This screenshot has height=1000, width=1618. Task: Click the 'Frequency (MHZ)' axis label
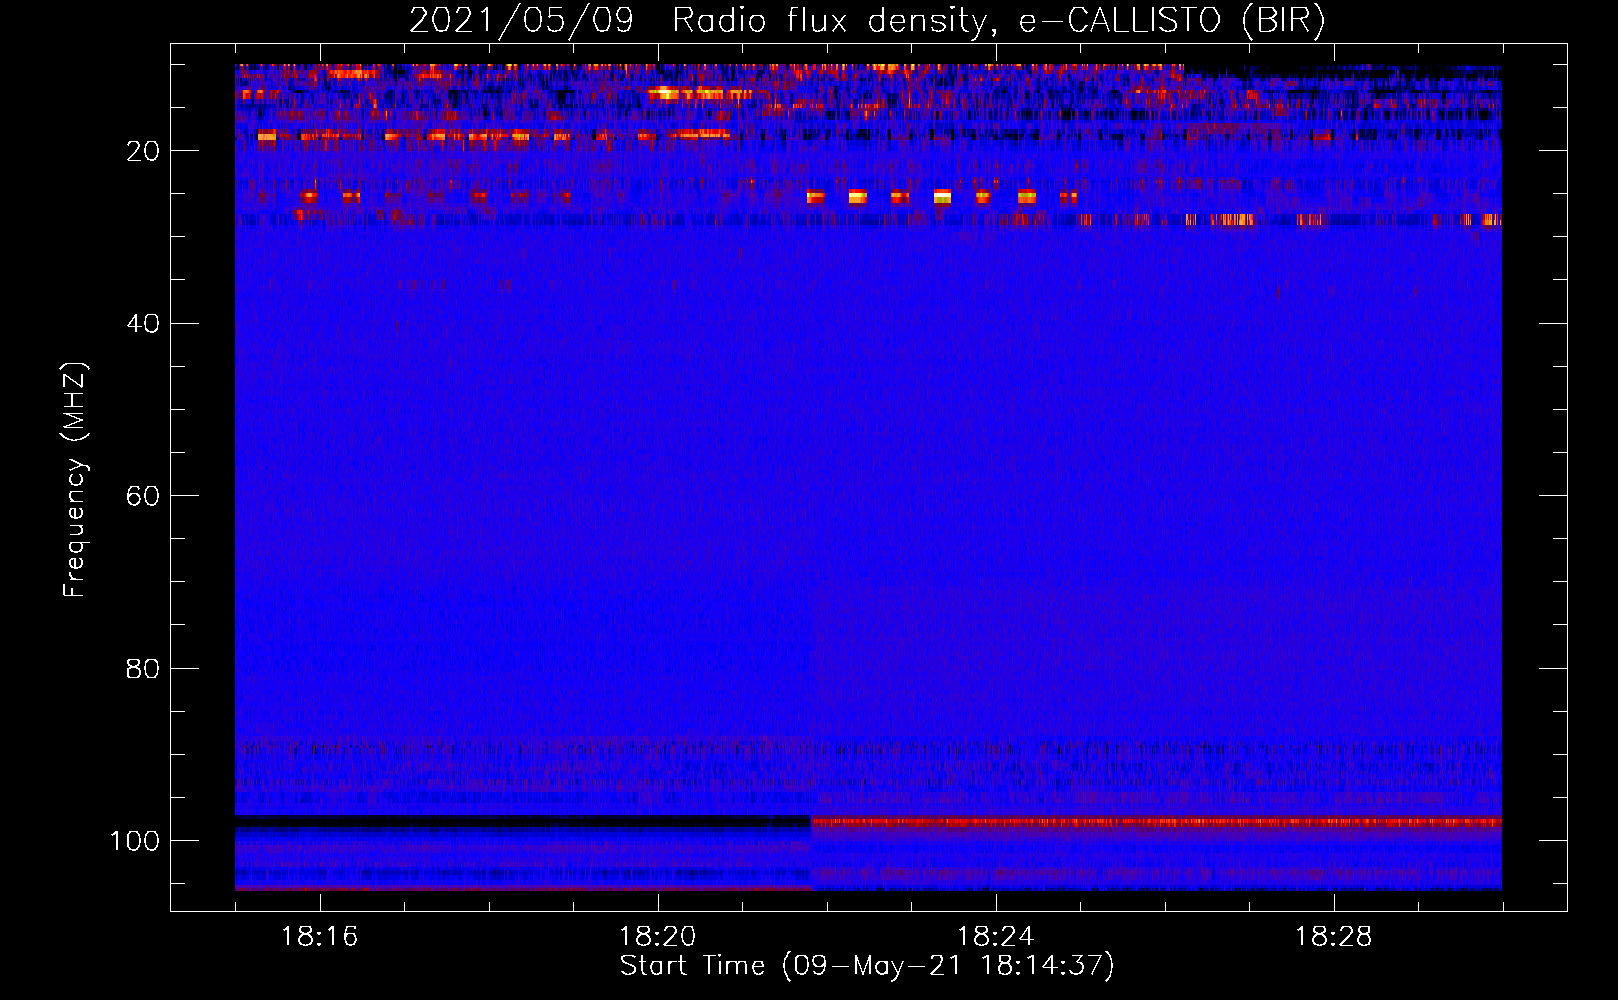(x=75, y=479)
